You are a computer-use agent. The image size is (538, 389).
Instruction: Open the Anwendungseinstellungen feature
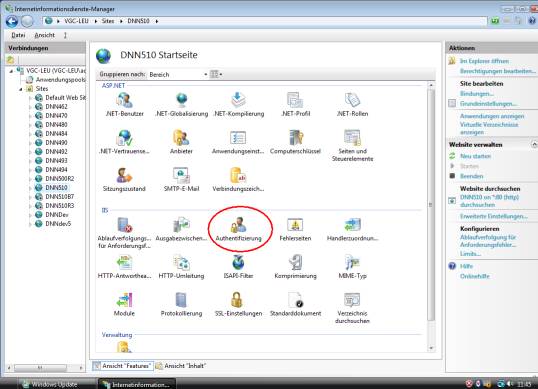coord(238,142)
